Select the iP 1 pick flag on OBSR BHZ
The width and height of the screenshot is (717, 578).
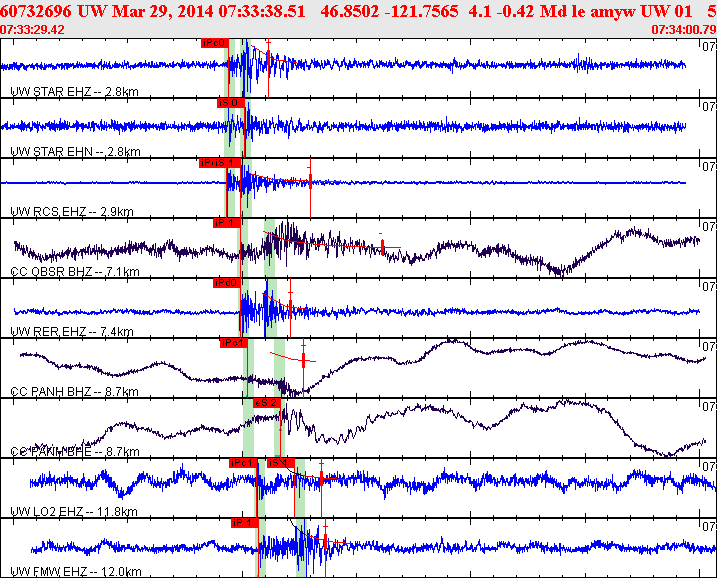coord(226,223)
